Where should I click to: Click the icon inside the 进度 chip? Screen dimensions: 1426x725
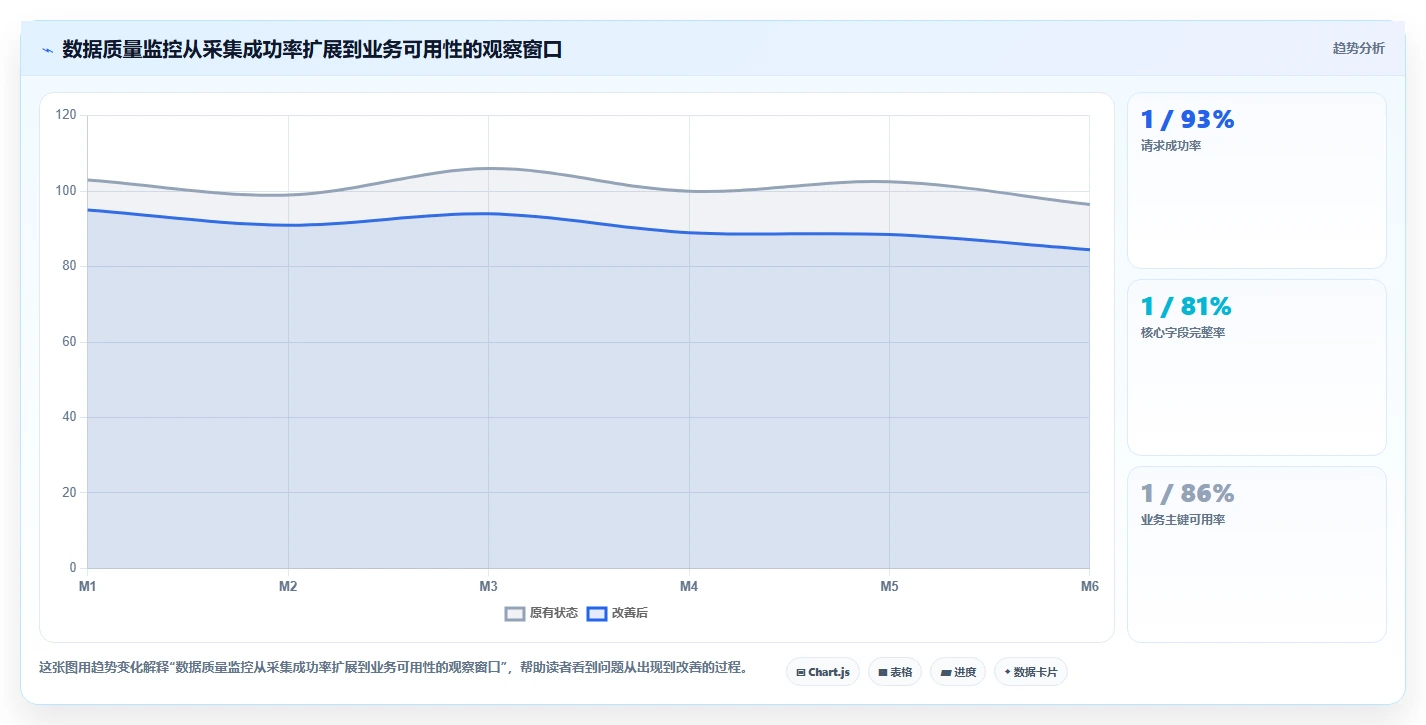coord(945,673)
